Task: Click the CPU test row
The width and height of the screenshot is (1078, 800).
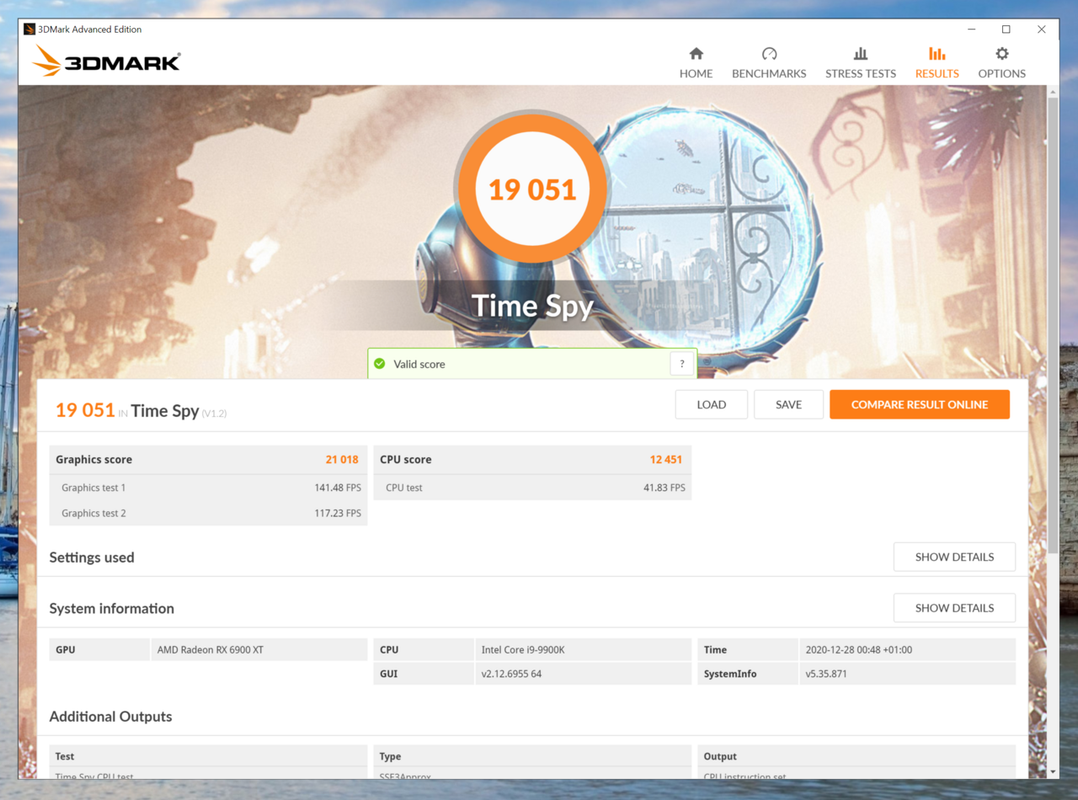Action: 532,487
